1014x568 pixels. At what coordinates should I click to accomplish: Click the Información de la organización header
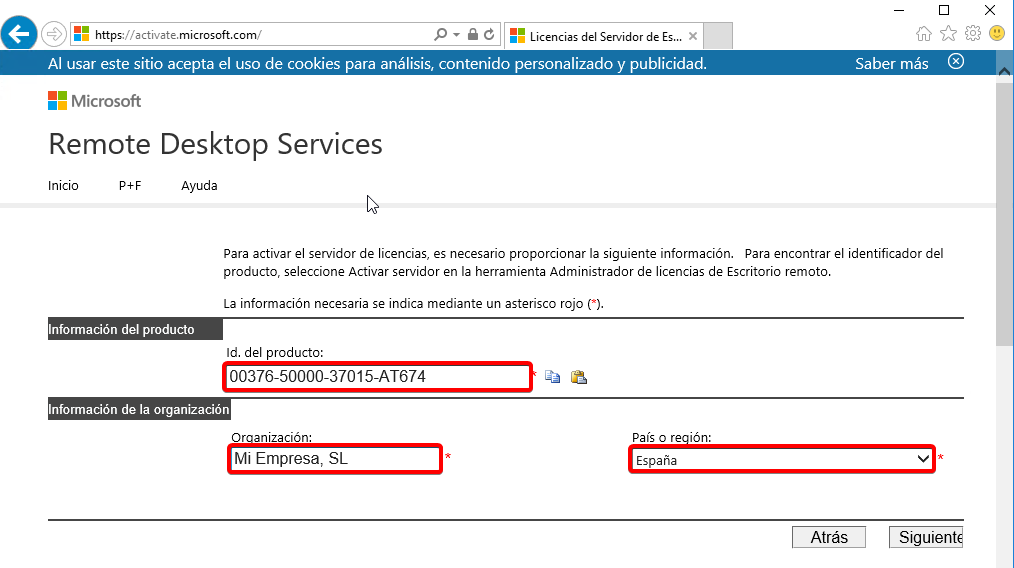(139, 410)
